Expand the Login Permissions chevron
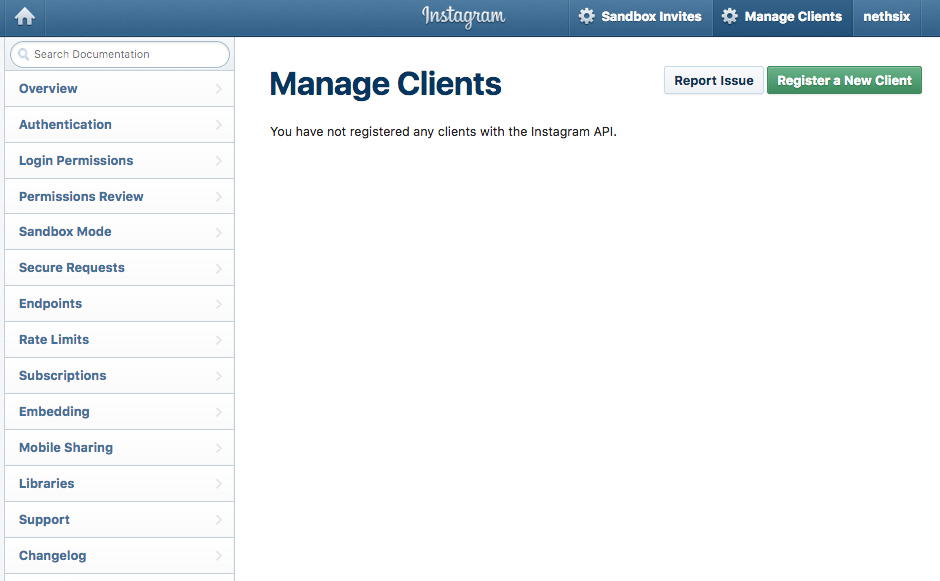The image size is (940, 581). 219,161
